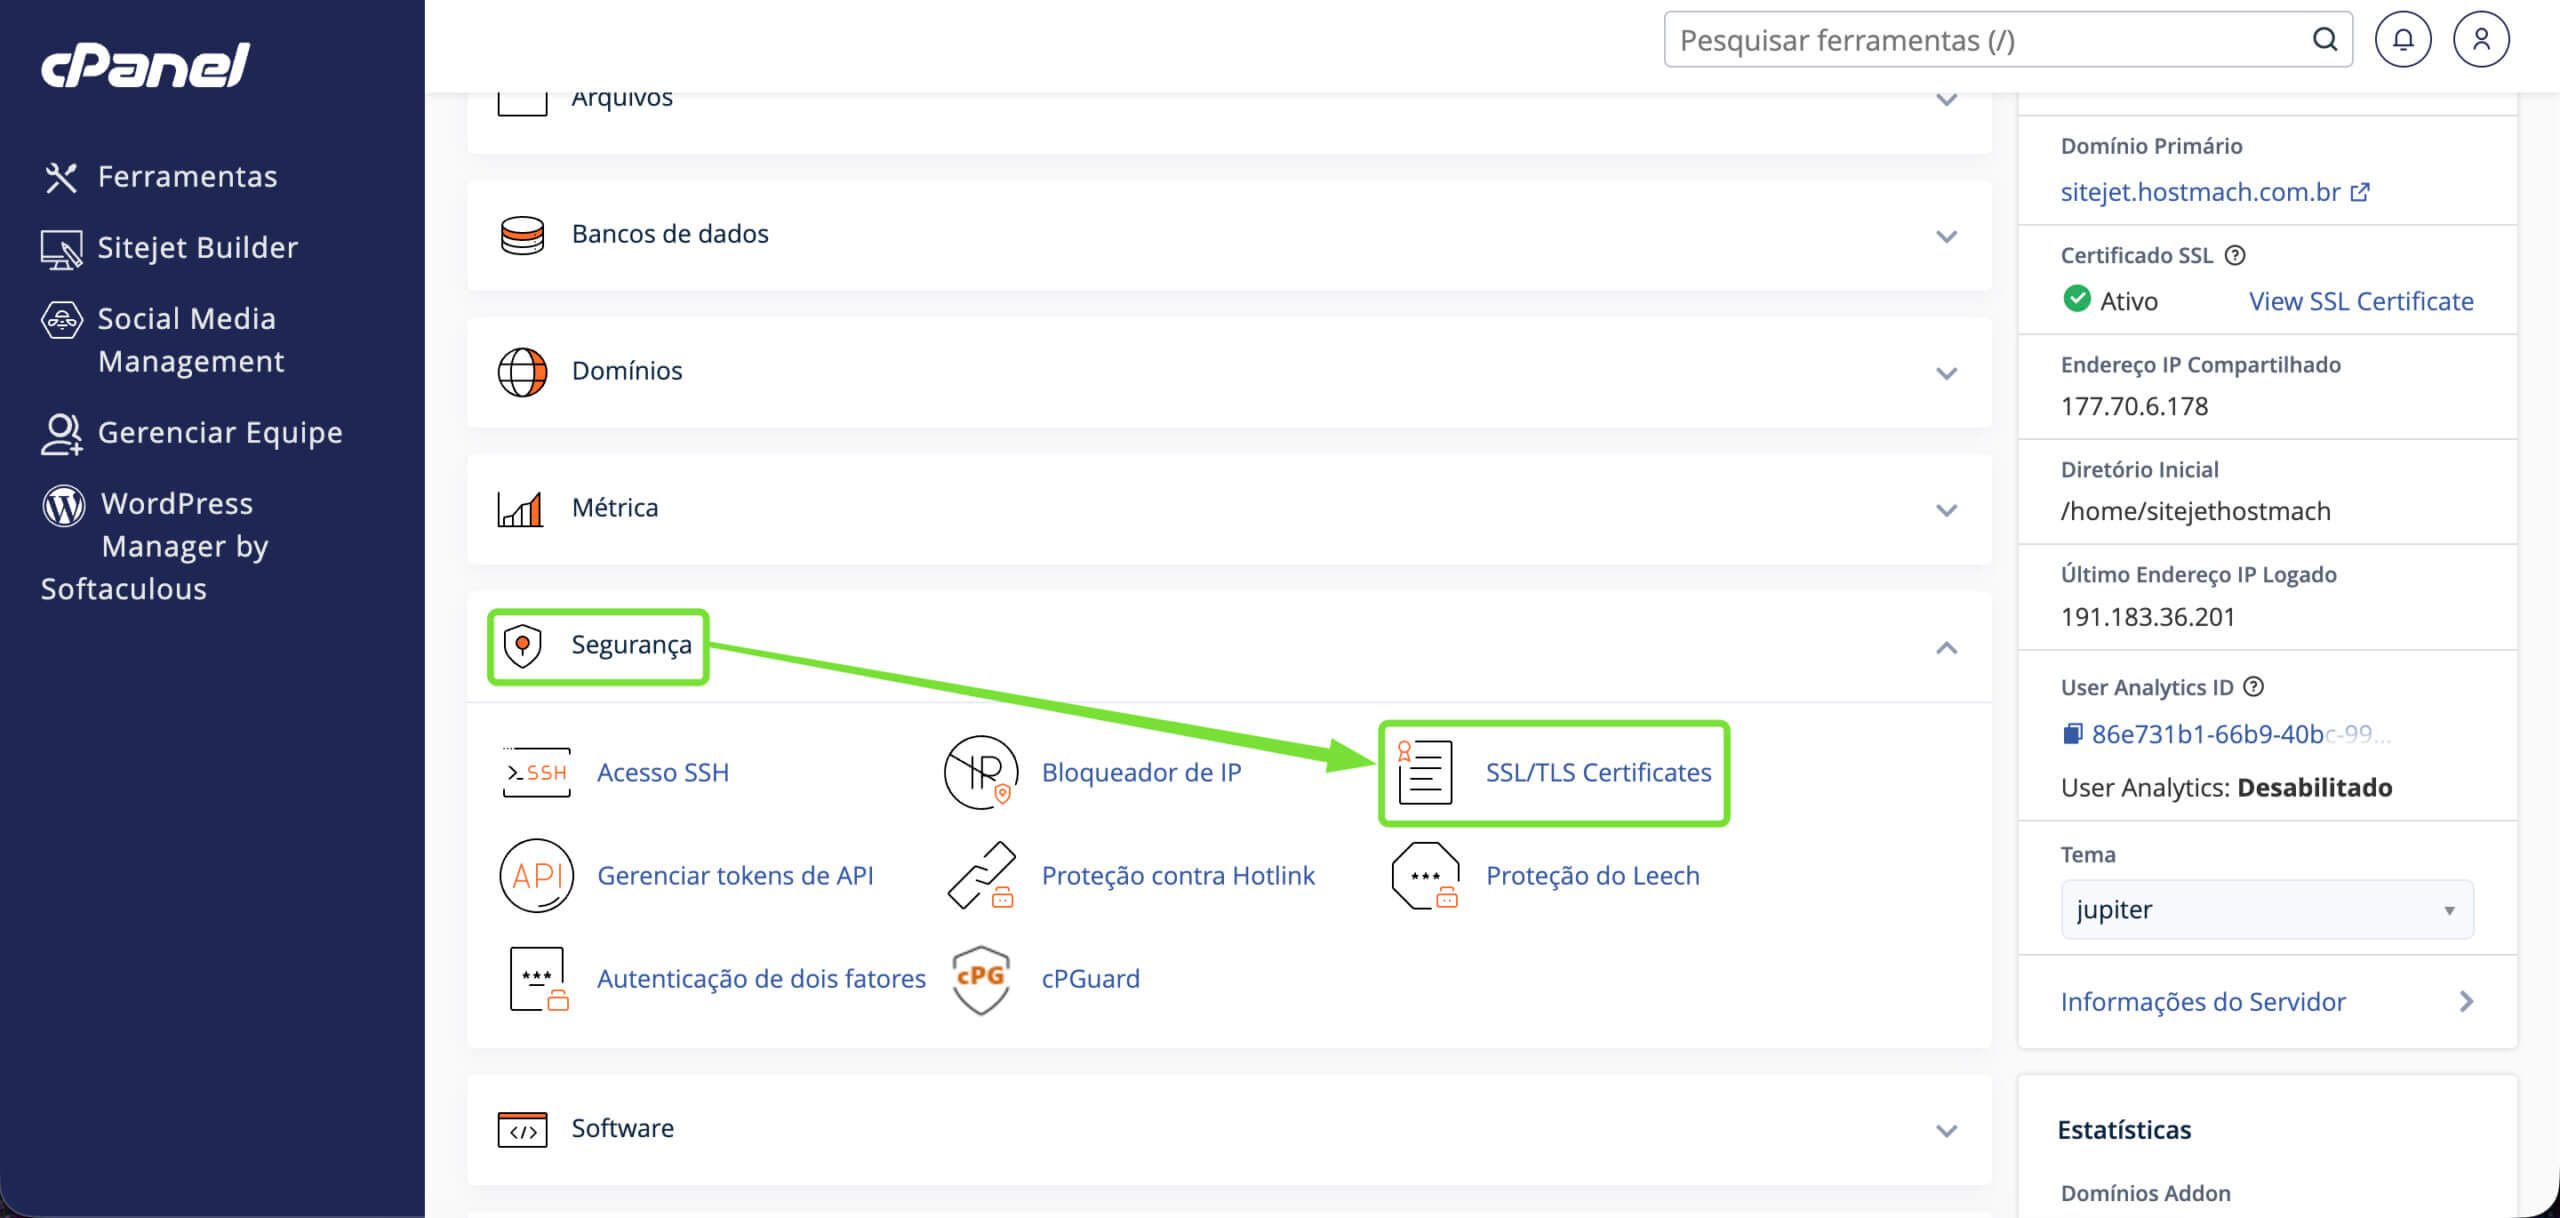Click the Hotlink chain icon
This screenshot has height=1218, width=2560.
[x=981, y=876]
